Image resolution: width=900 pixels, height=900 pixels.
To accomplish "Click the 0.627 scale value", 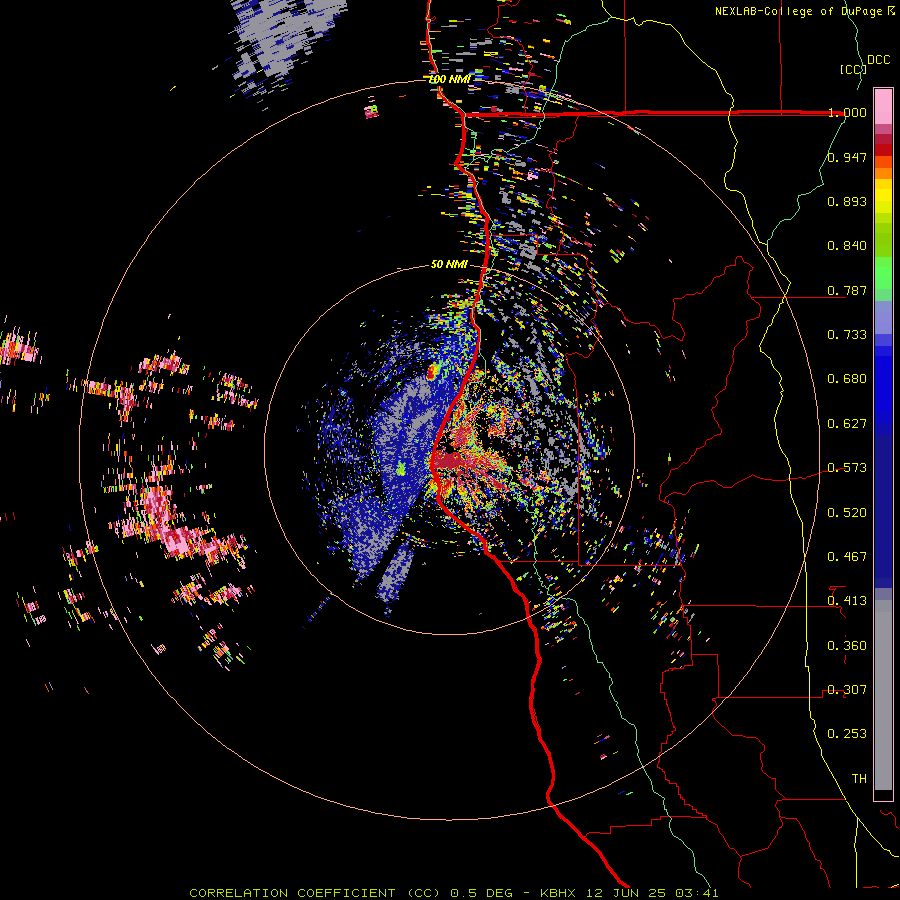I will (847, 424).
